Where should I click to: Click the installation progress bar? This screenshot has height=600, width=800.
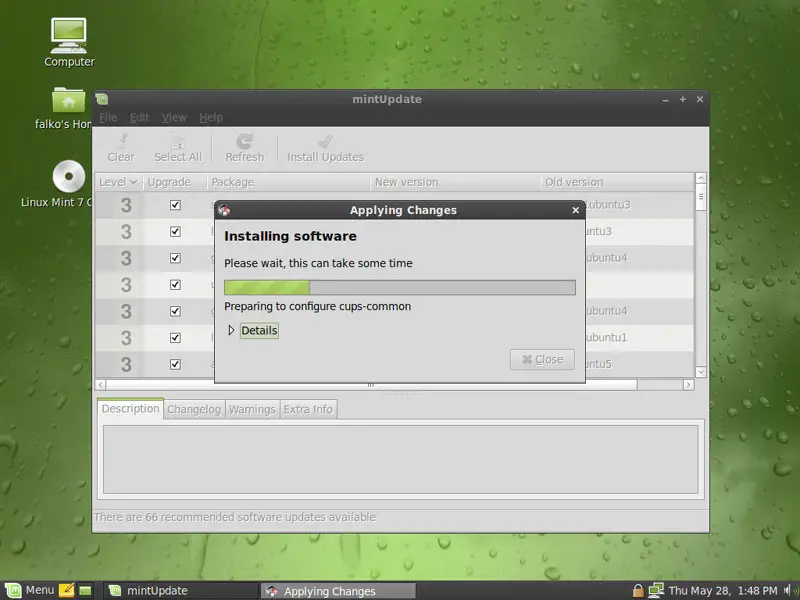pos(400,287)
